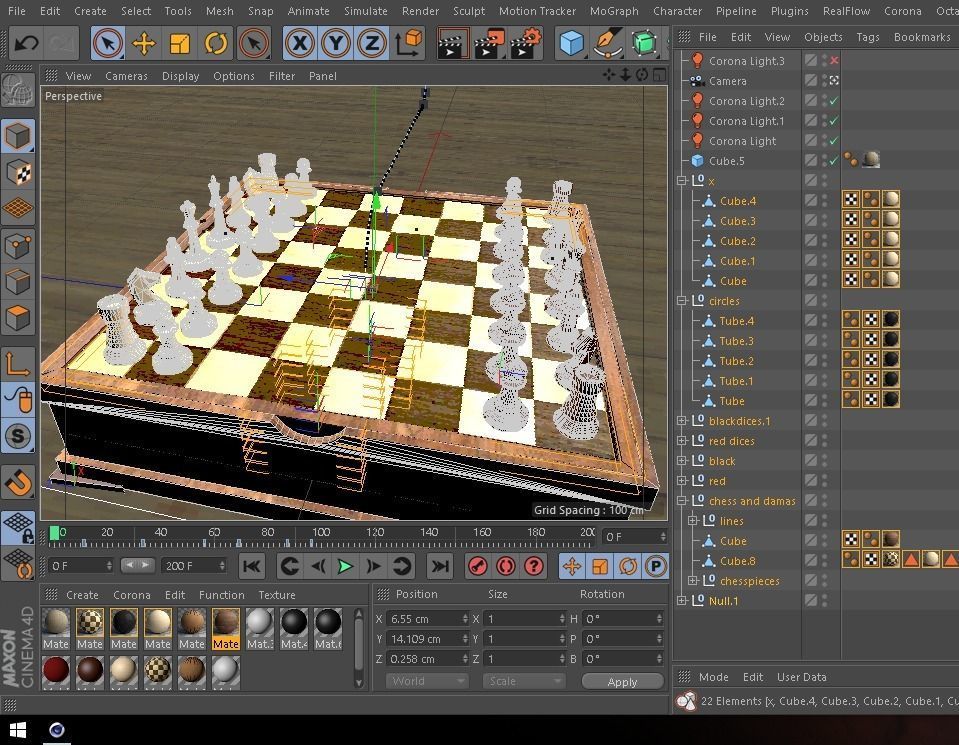Open the viewport Cameras menu

pyautogui.click(x=127, y=76)
